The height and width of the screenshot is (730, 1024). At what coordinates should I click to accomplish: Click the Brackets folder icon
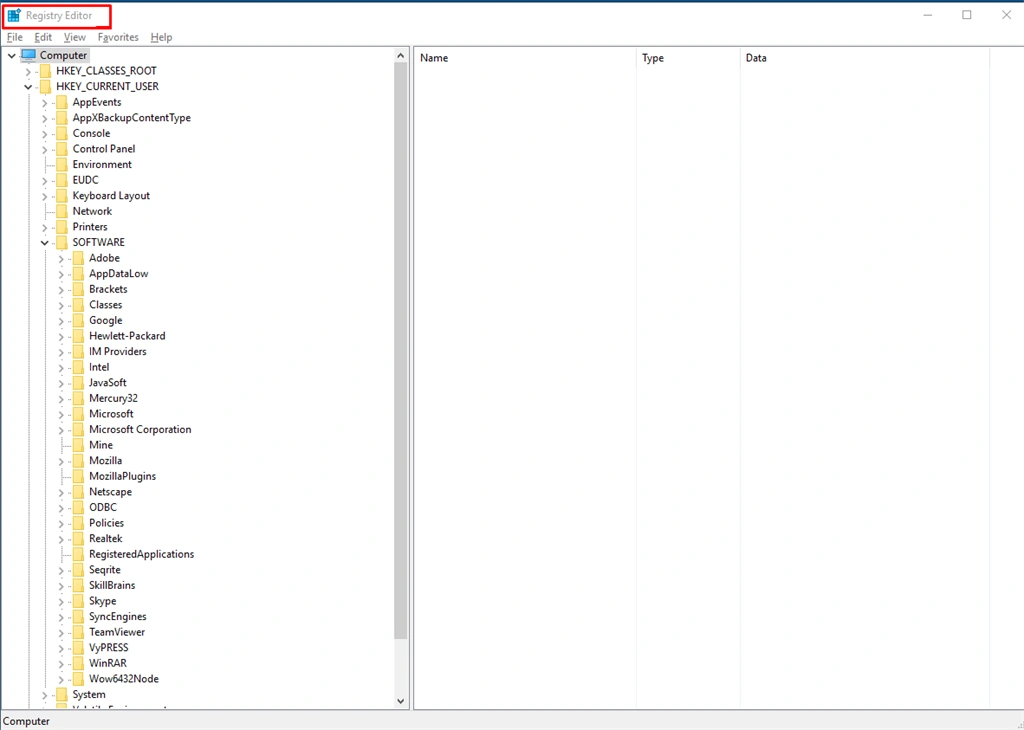pyautogui.click(x=78, y=289)
